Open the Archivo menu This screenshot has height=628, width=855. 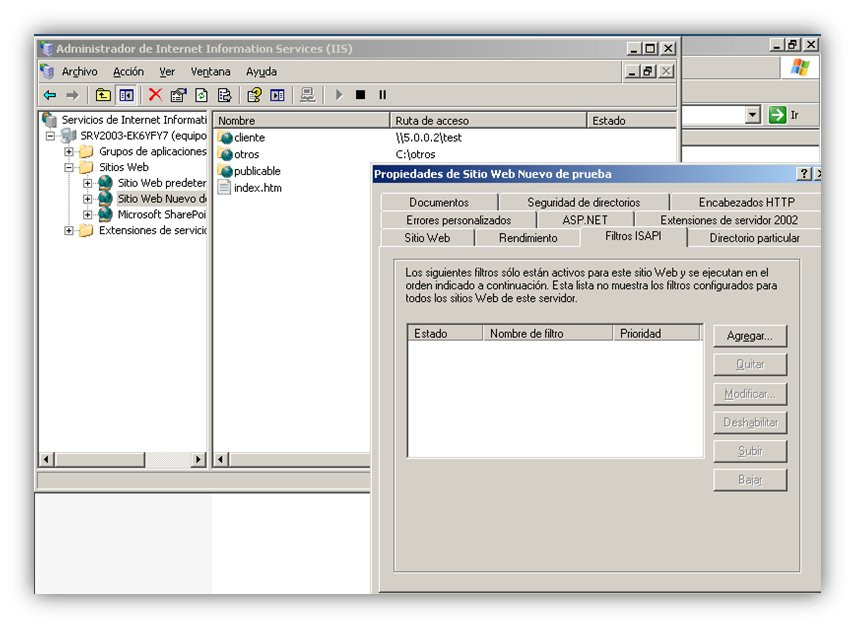pos(80,71)
